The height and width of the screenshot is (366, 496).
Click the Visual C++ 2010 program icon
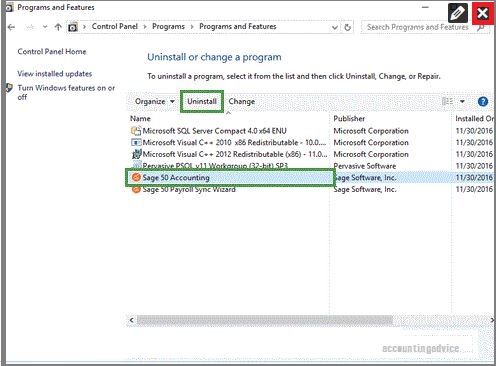(136, 142)
